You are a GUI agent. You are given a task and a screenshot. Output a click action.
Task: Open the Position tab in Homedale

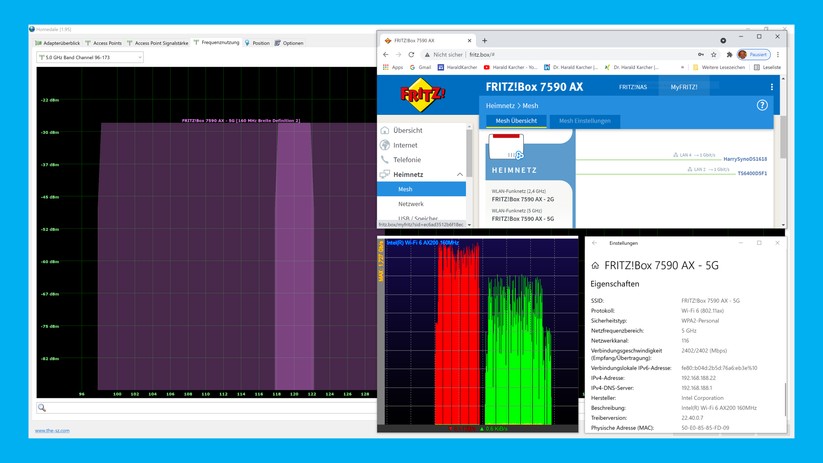coord(257,43)
